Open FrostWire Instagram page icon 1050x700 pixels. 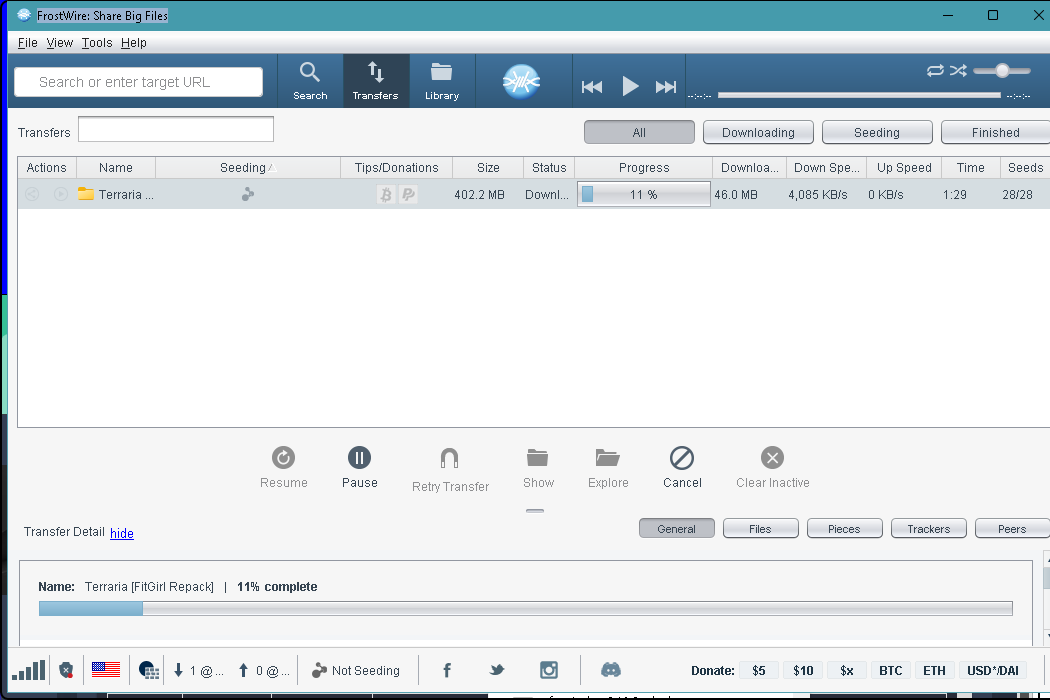[x=548, y=670]
